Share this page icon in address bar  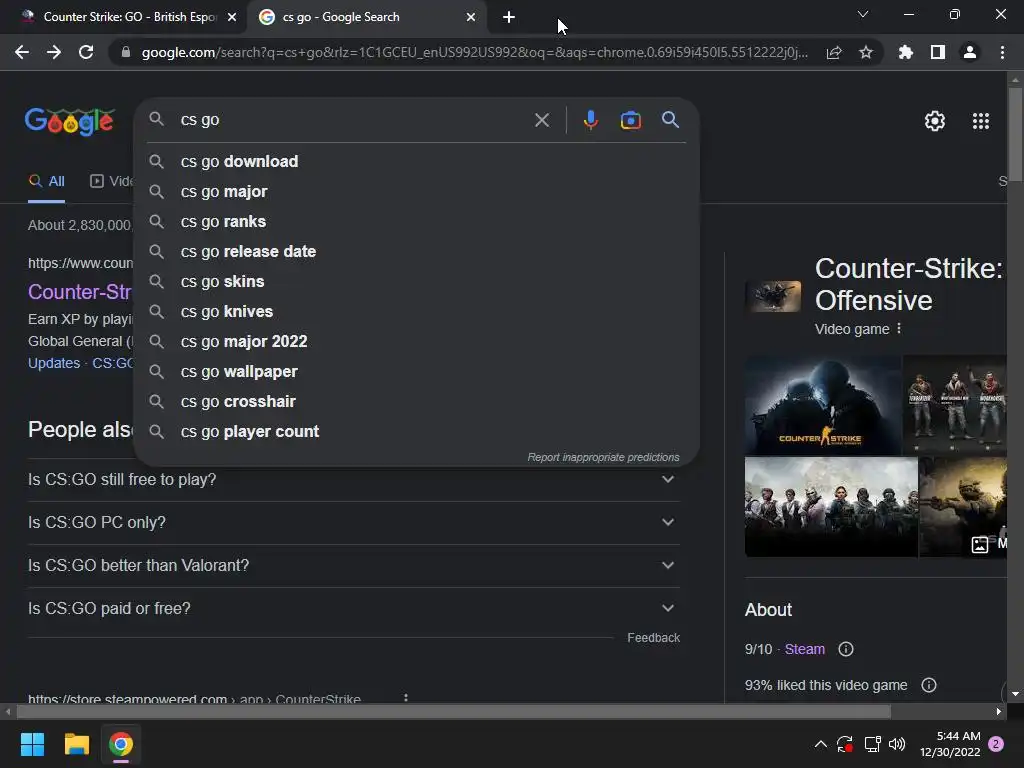pos(834,52)
